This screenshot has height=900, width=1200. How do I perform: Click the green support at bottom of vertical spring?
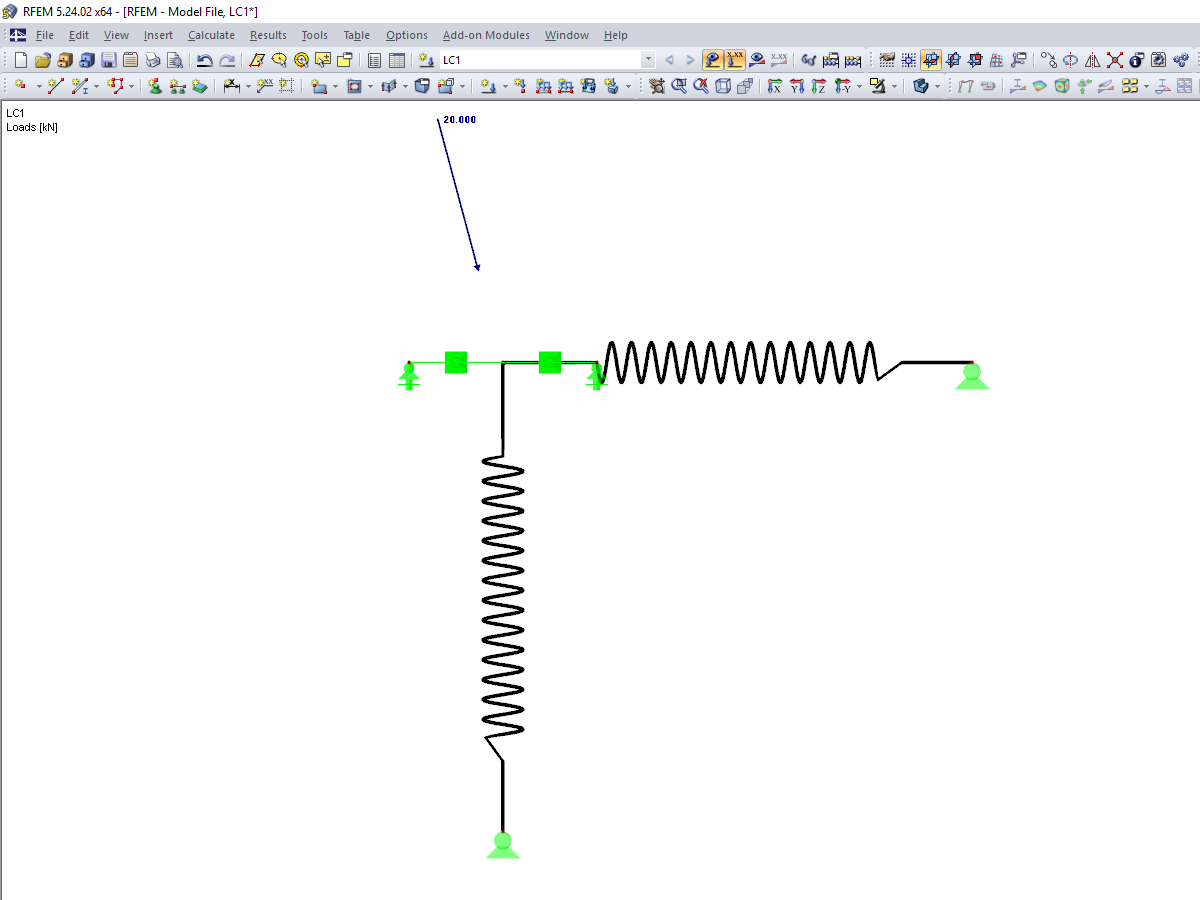(503, 845)
